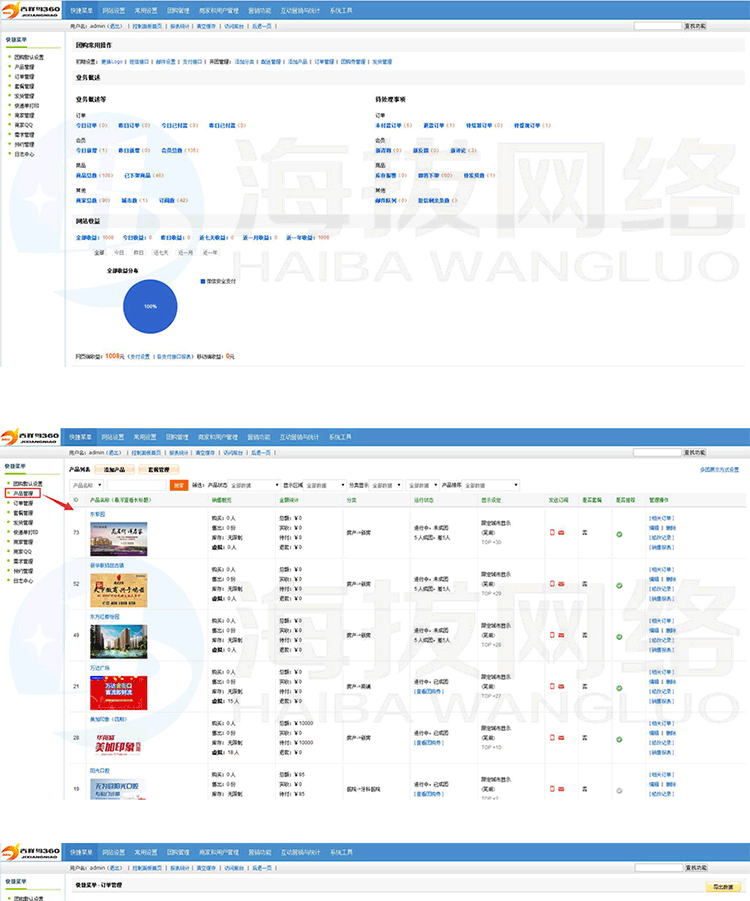Click the red mail icon in row 73
The image size is (750, 901).
(x=561, y=531)
